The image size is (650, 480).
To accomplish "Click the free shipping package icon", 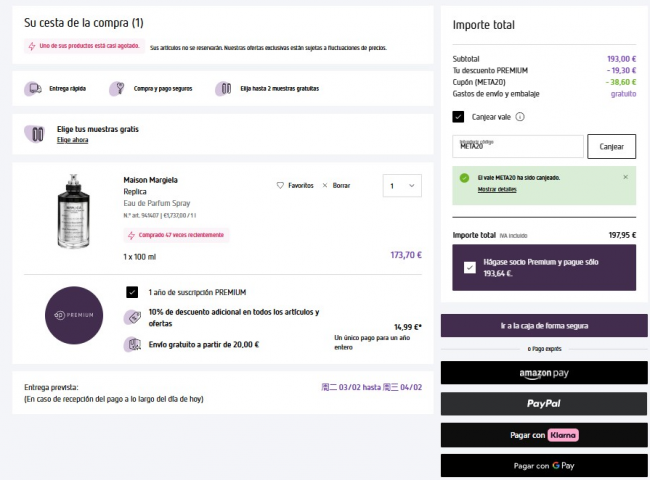I will pyautogui.click(x=132, y=345).
